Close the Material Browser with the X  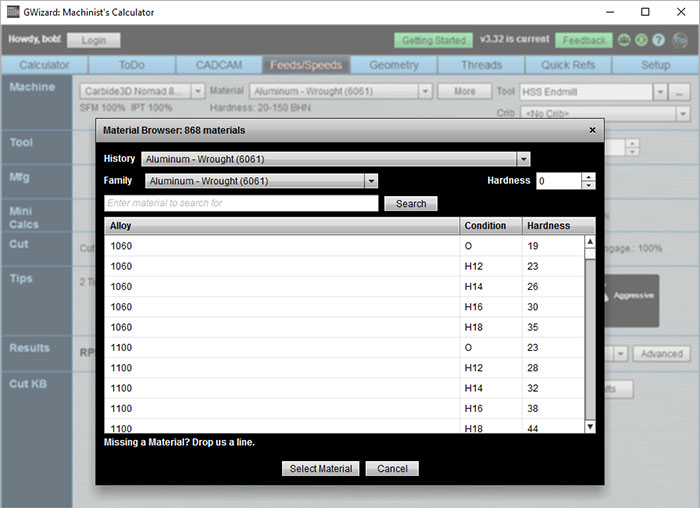(592, 130)
